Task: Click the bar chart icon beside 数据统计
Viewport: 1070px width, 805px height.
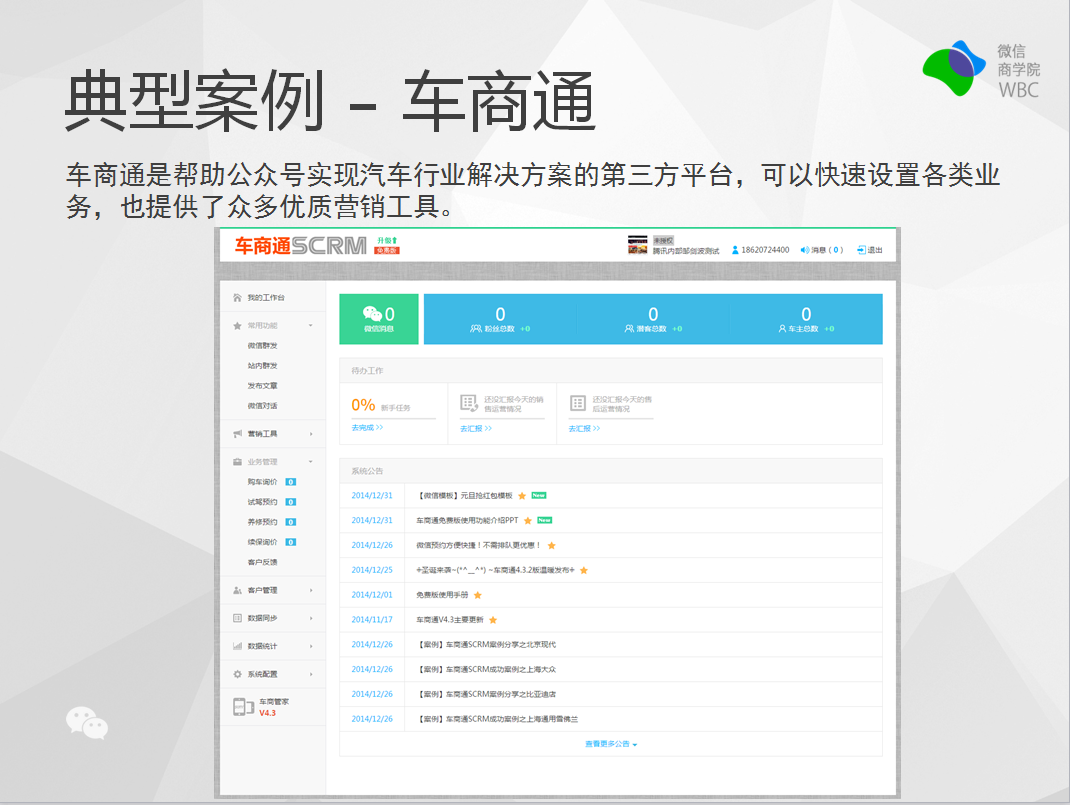Action: click(x=237, y=646)
